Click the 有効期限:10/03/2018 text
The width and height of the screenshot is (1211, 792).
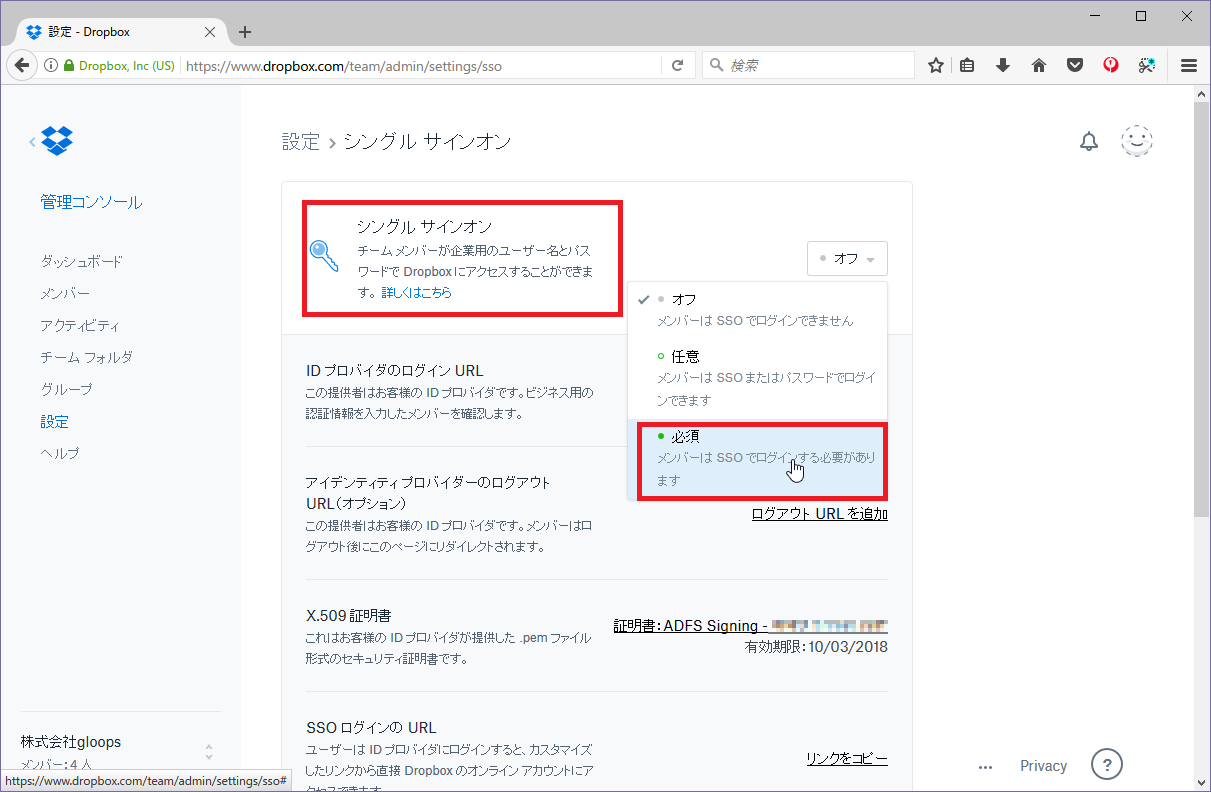tap(816, 647)
